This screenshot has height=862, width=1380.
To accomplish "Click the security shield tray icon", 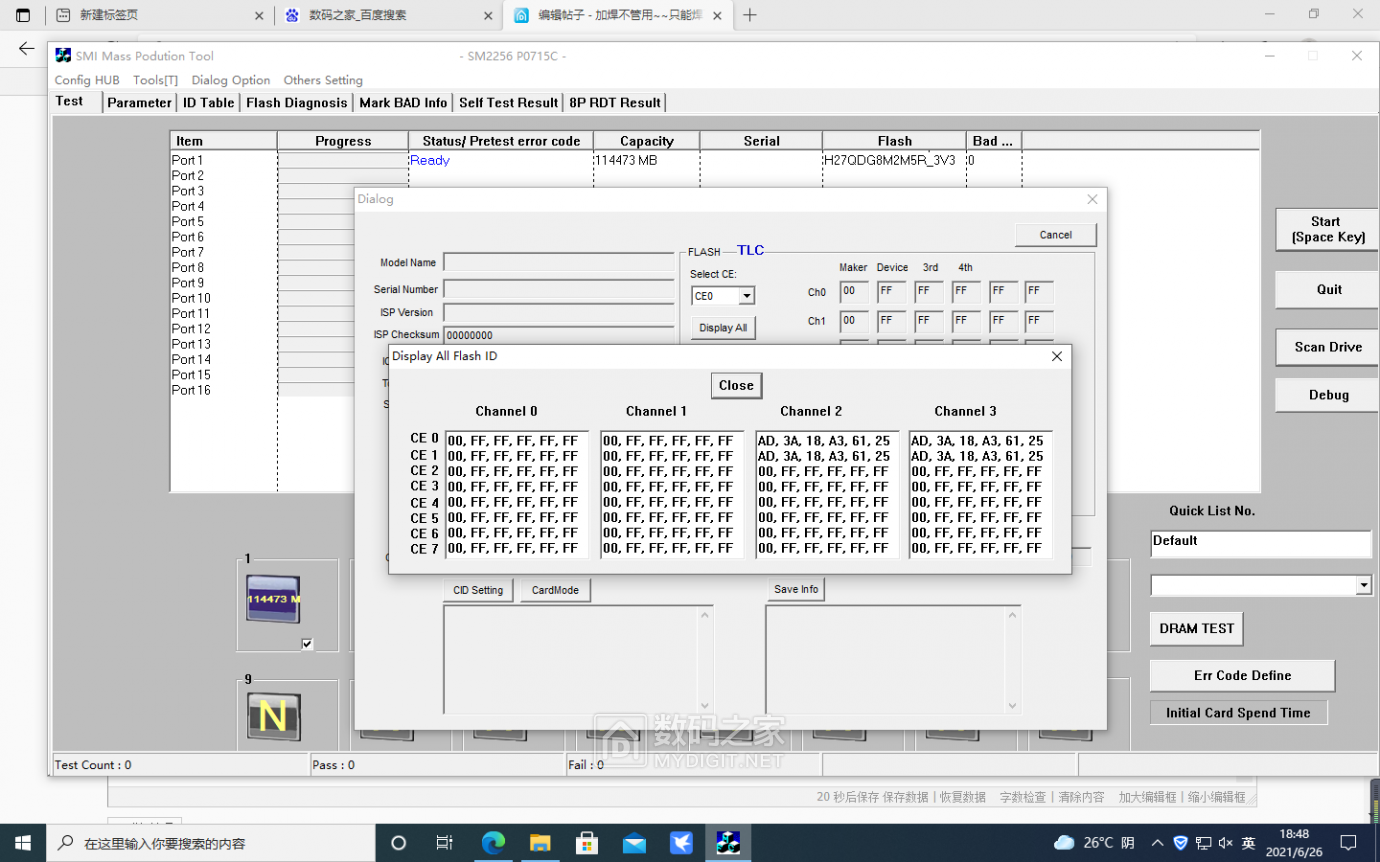I will coord(1180,843).
